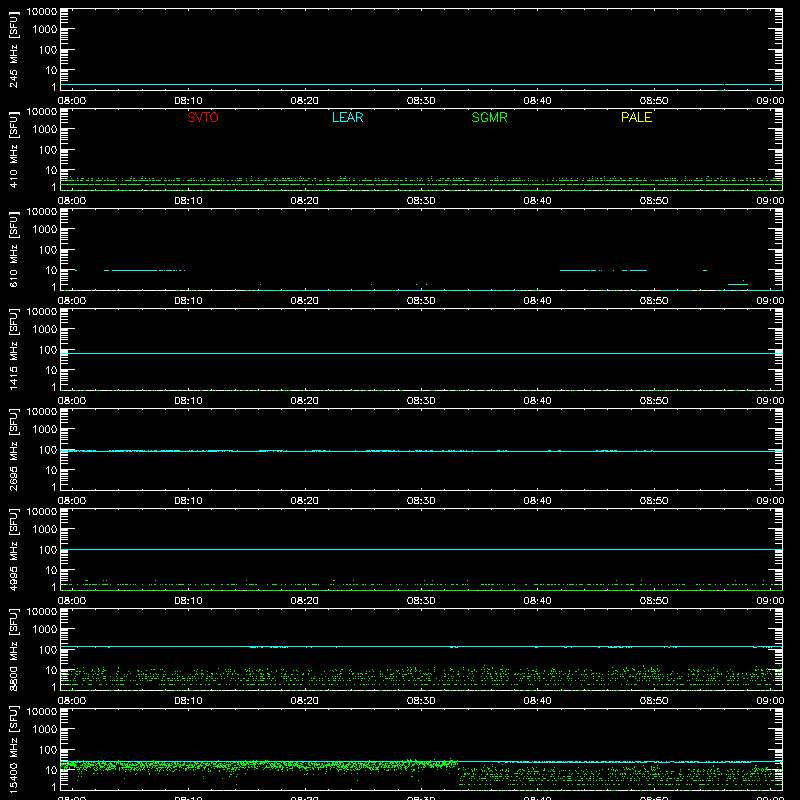Click 08:30 time label under 1415 MHz plot

[x=421, y=401]
